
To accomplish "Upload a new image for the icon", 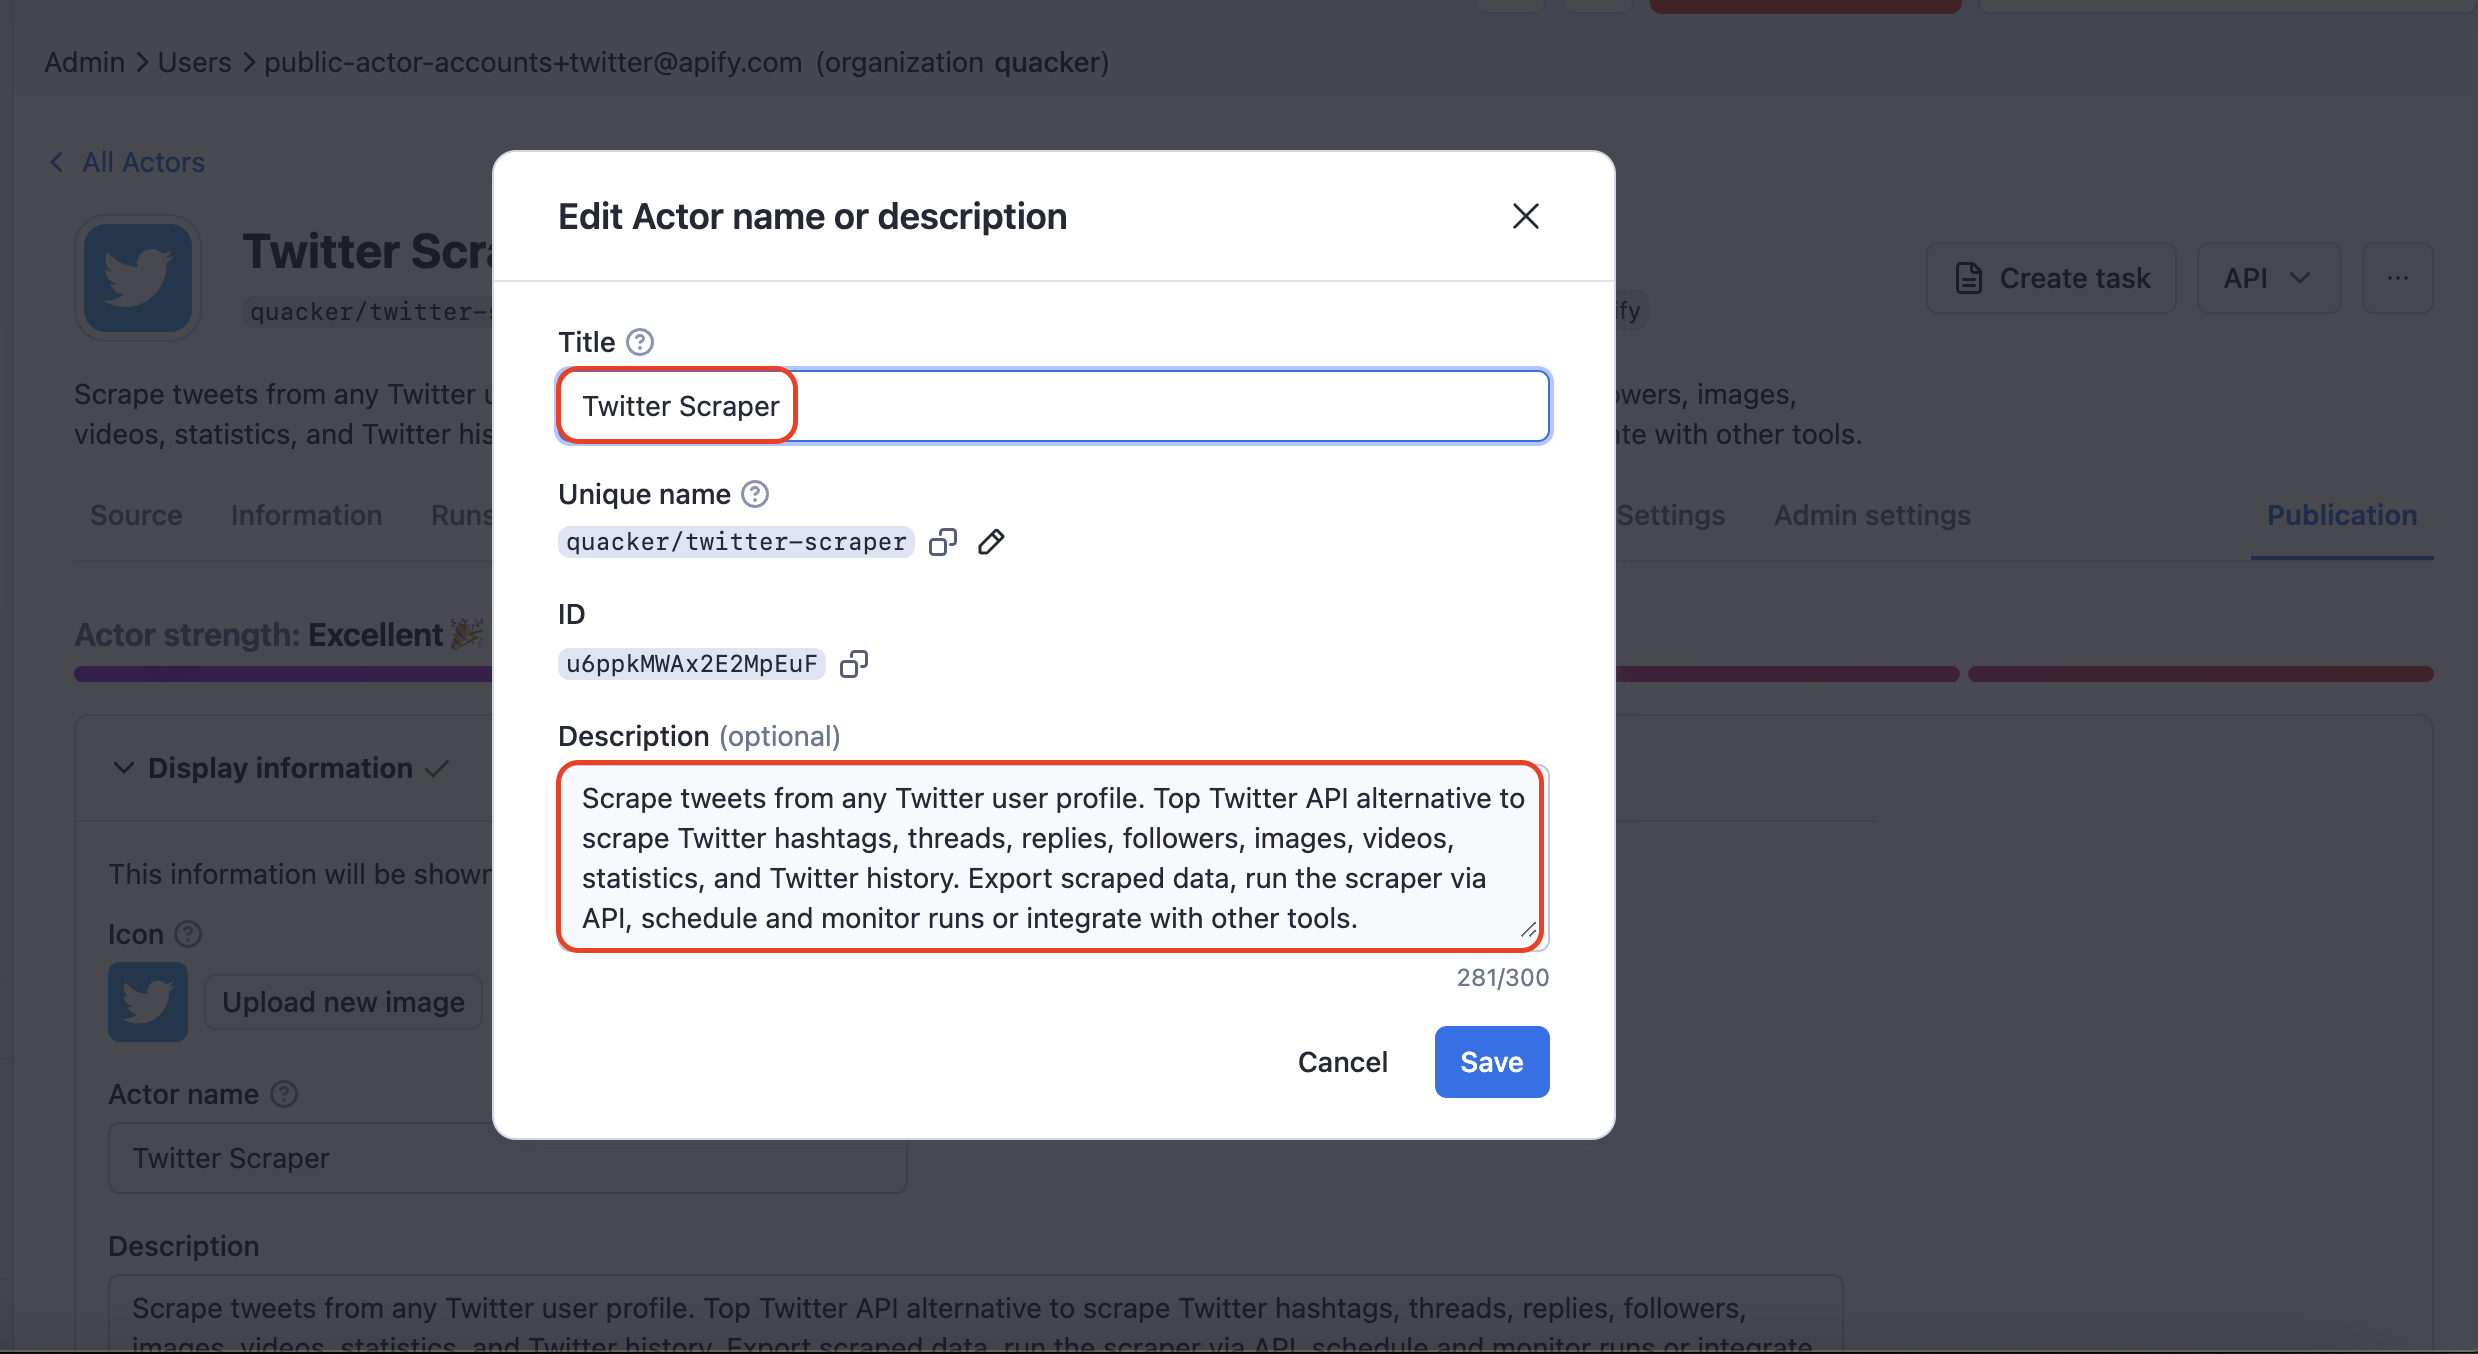I will (x=343, y=1001).
